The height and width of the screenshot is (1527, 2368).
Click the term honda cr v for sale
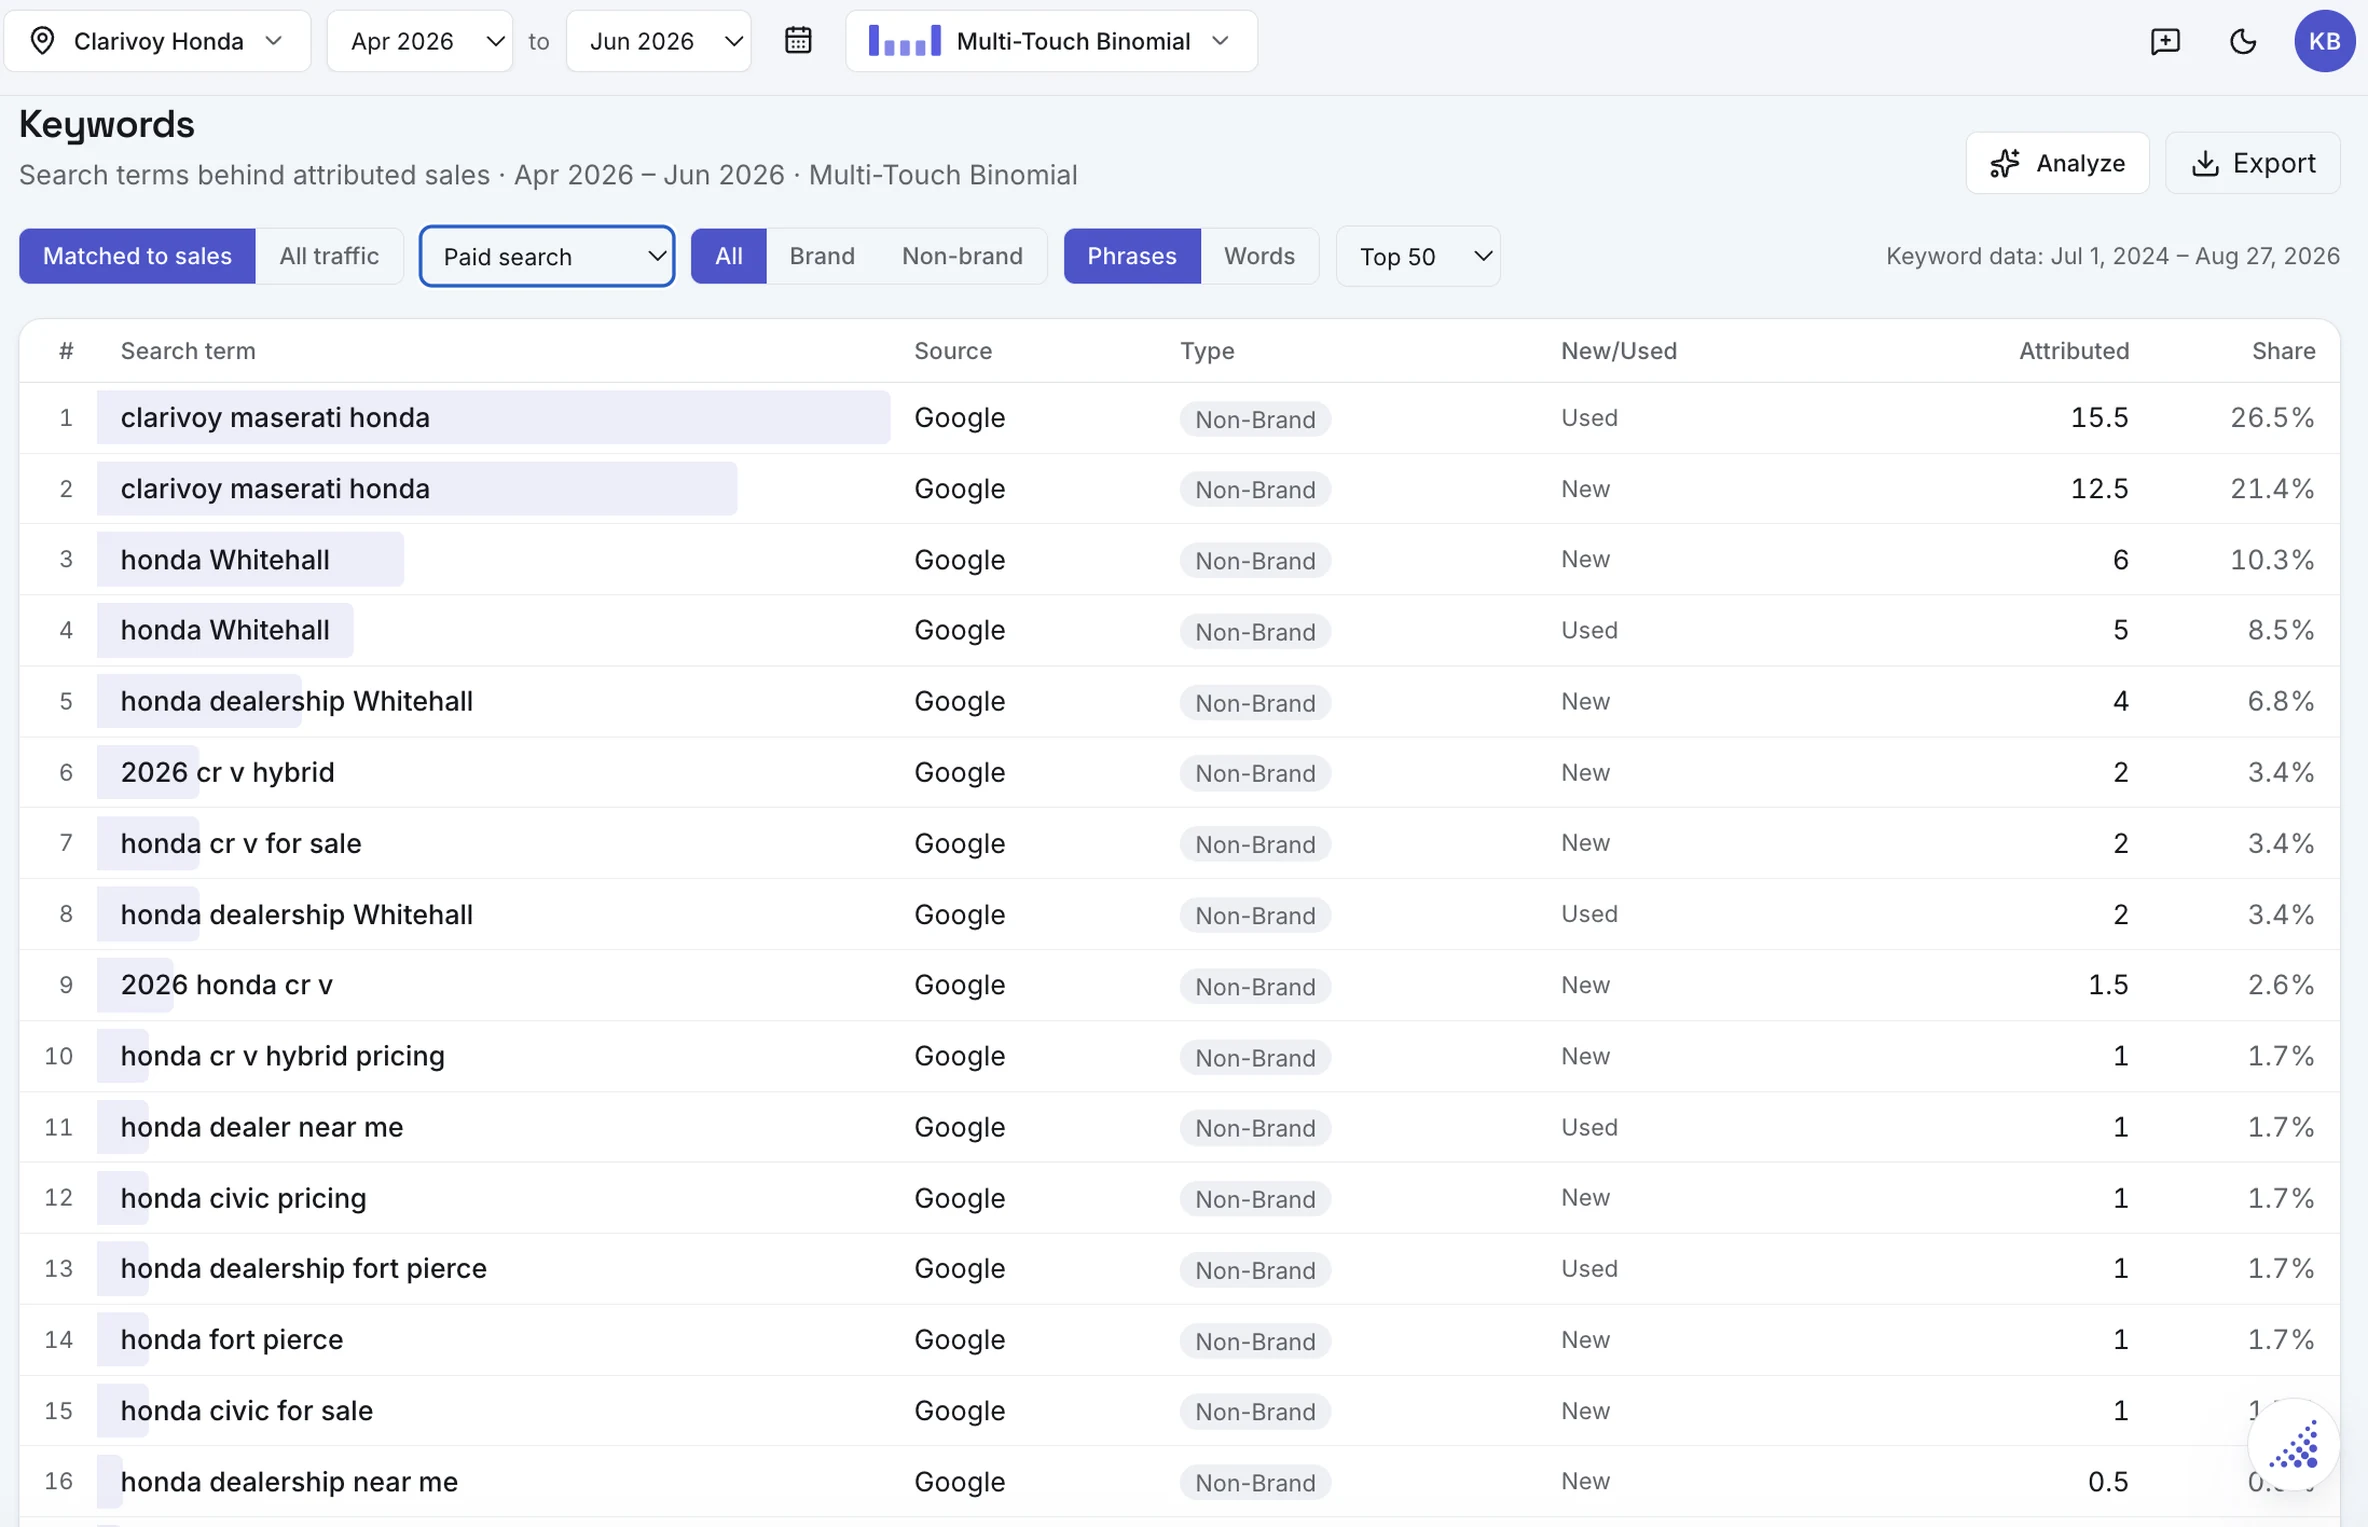coord(241,843)
